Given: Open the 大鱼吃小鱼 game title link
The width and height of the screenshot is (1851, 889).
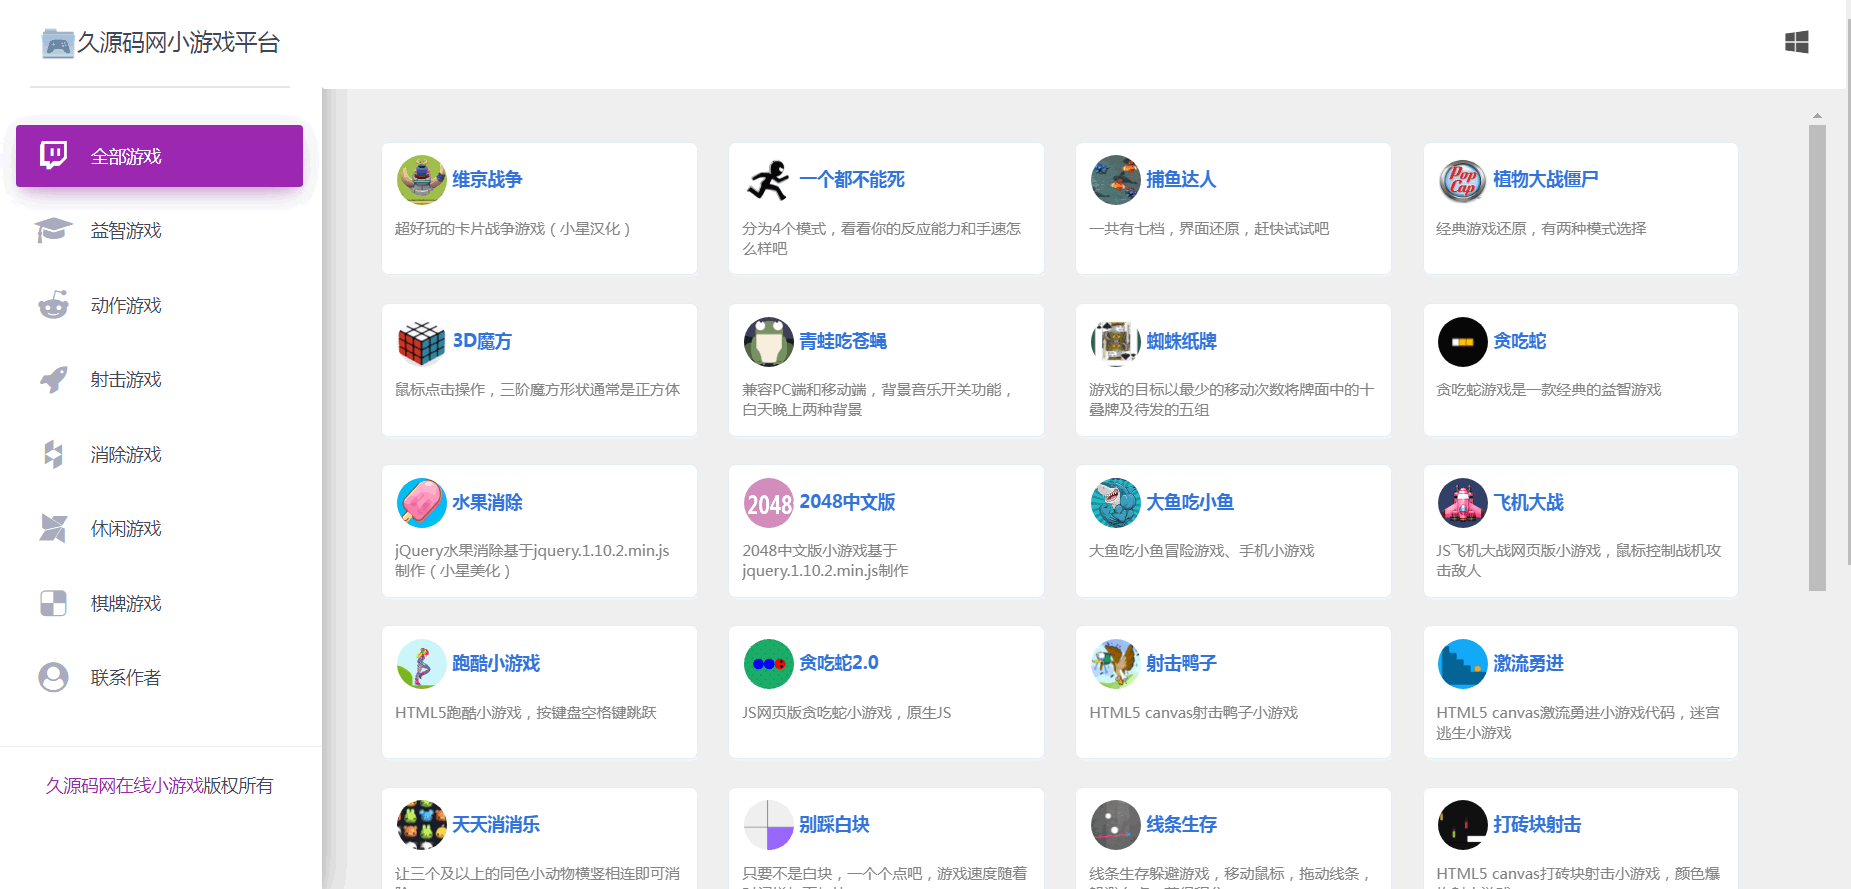Looking at the screenshot, I should 1189,503.
